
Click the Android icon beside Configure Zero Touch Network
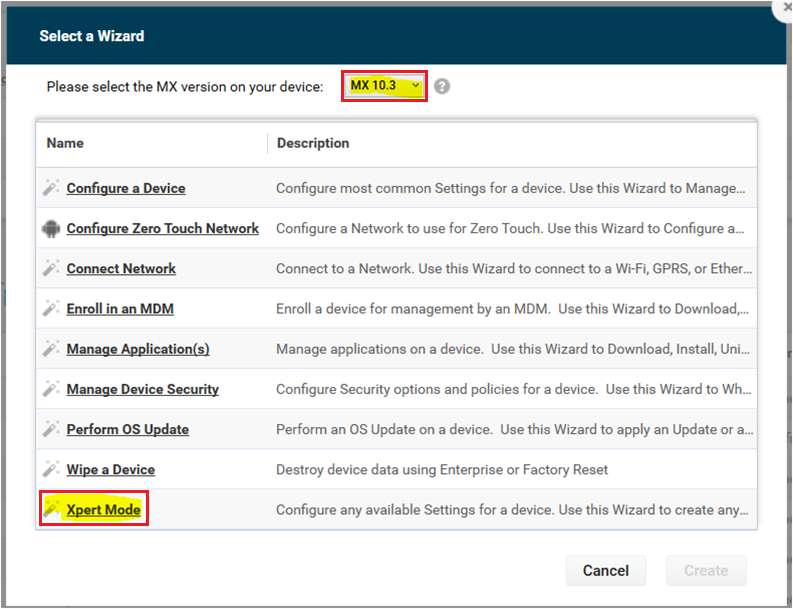pyautogui.click(x=50, y=228)
